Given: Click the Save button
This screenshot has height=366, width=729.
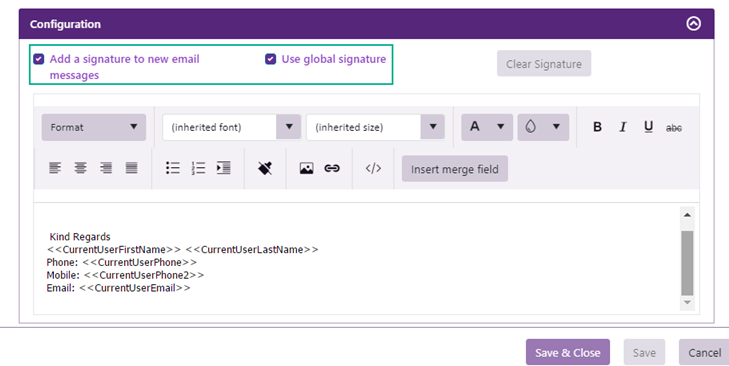Looking at the screenshot, I should 644,352.
